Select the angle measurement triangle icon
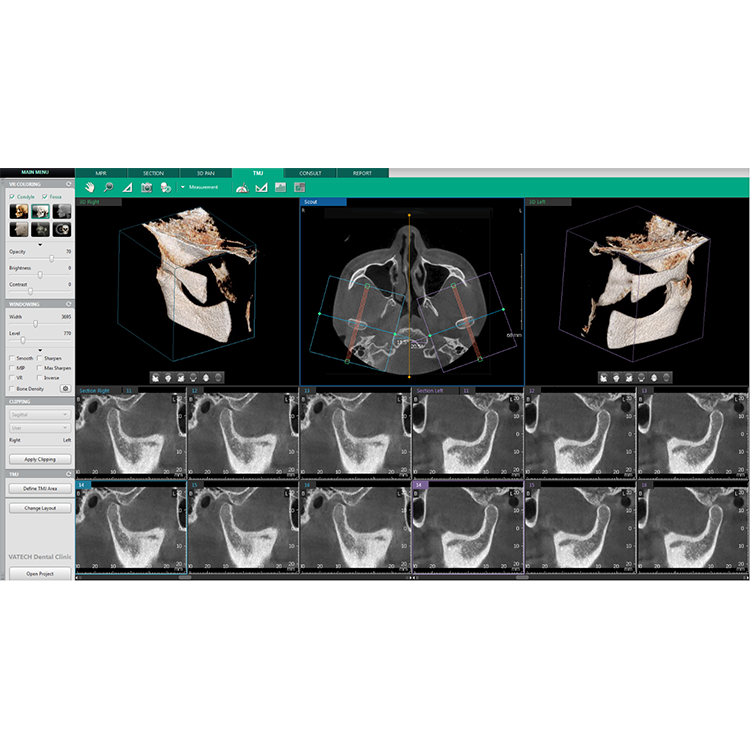The width and height of the screenshot is (750, 750). (x=127, y=187)
